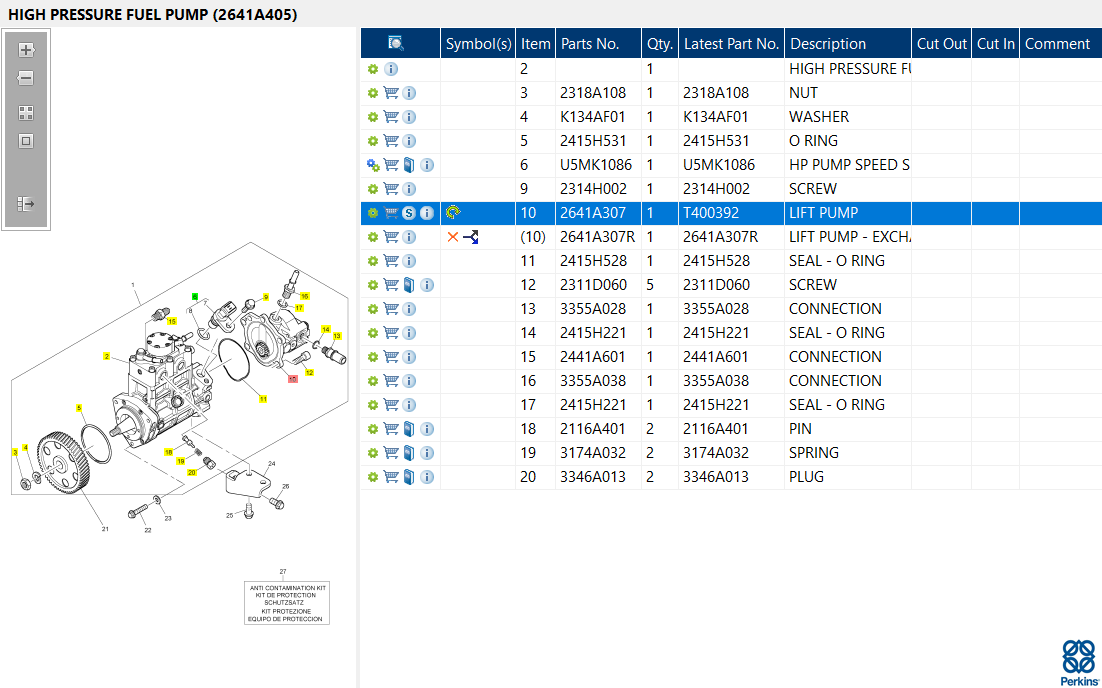Click the S supersession icon on LIFT PUMP row

click(x=409, y=213)
